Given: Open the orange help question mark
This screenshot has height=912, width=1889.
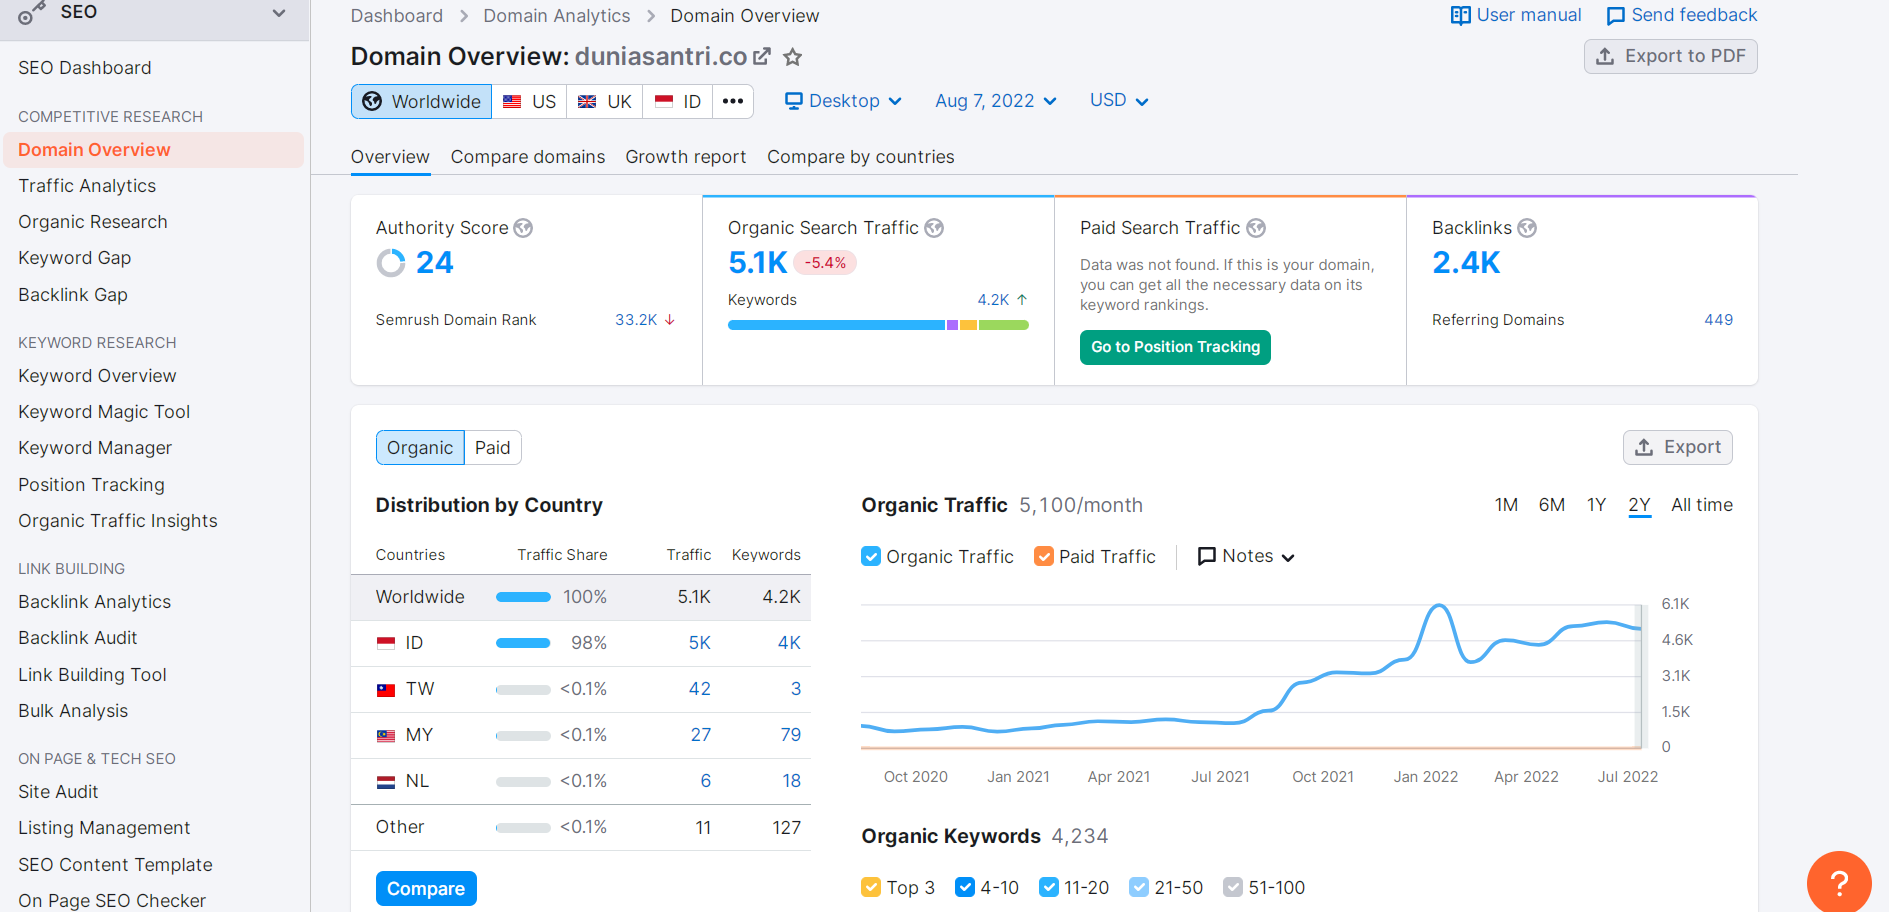Looking at the screenshot, I should pos(1839,882).
